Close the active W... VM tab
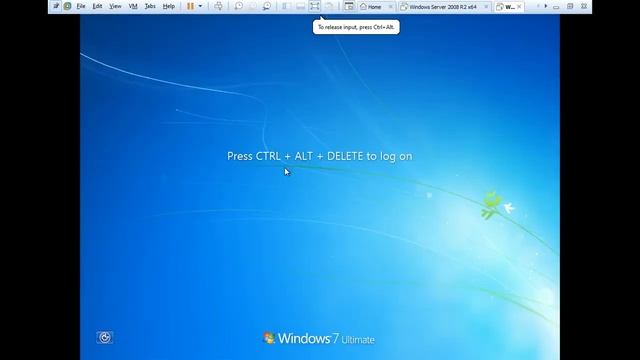640x360 pixels. click(519, 7)
